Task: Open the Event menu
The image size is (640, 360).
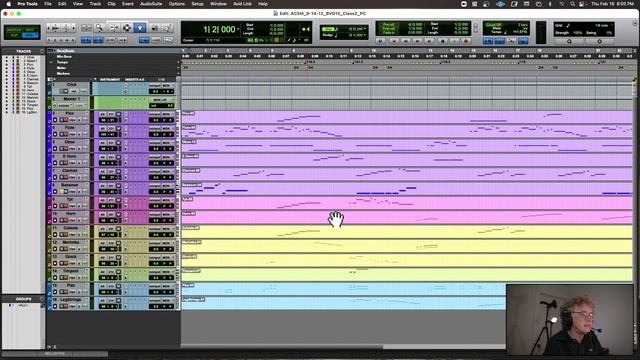Action: click(128, 4)
